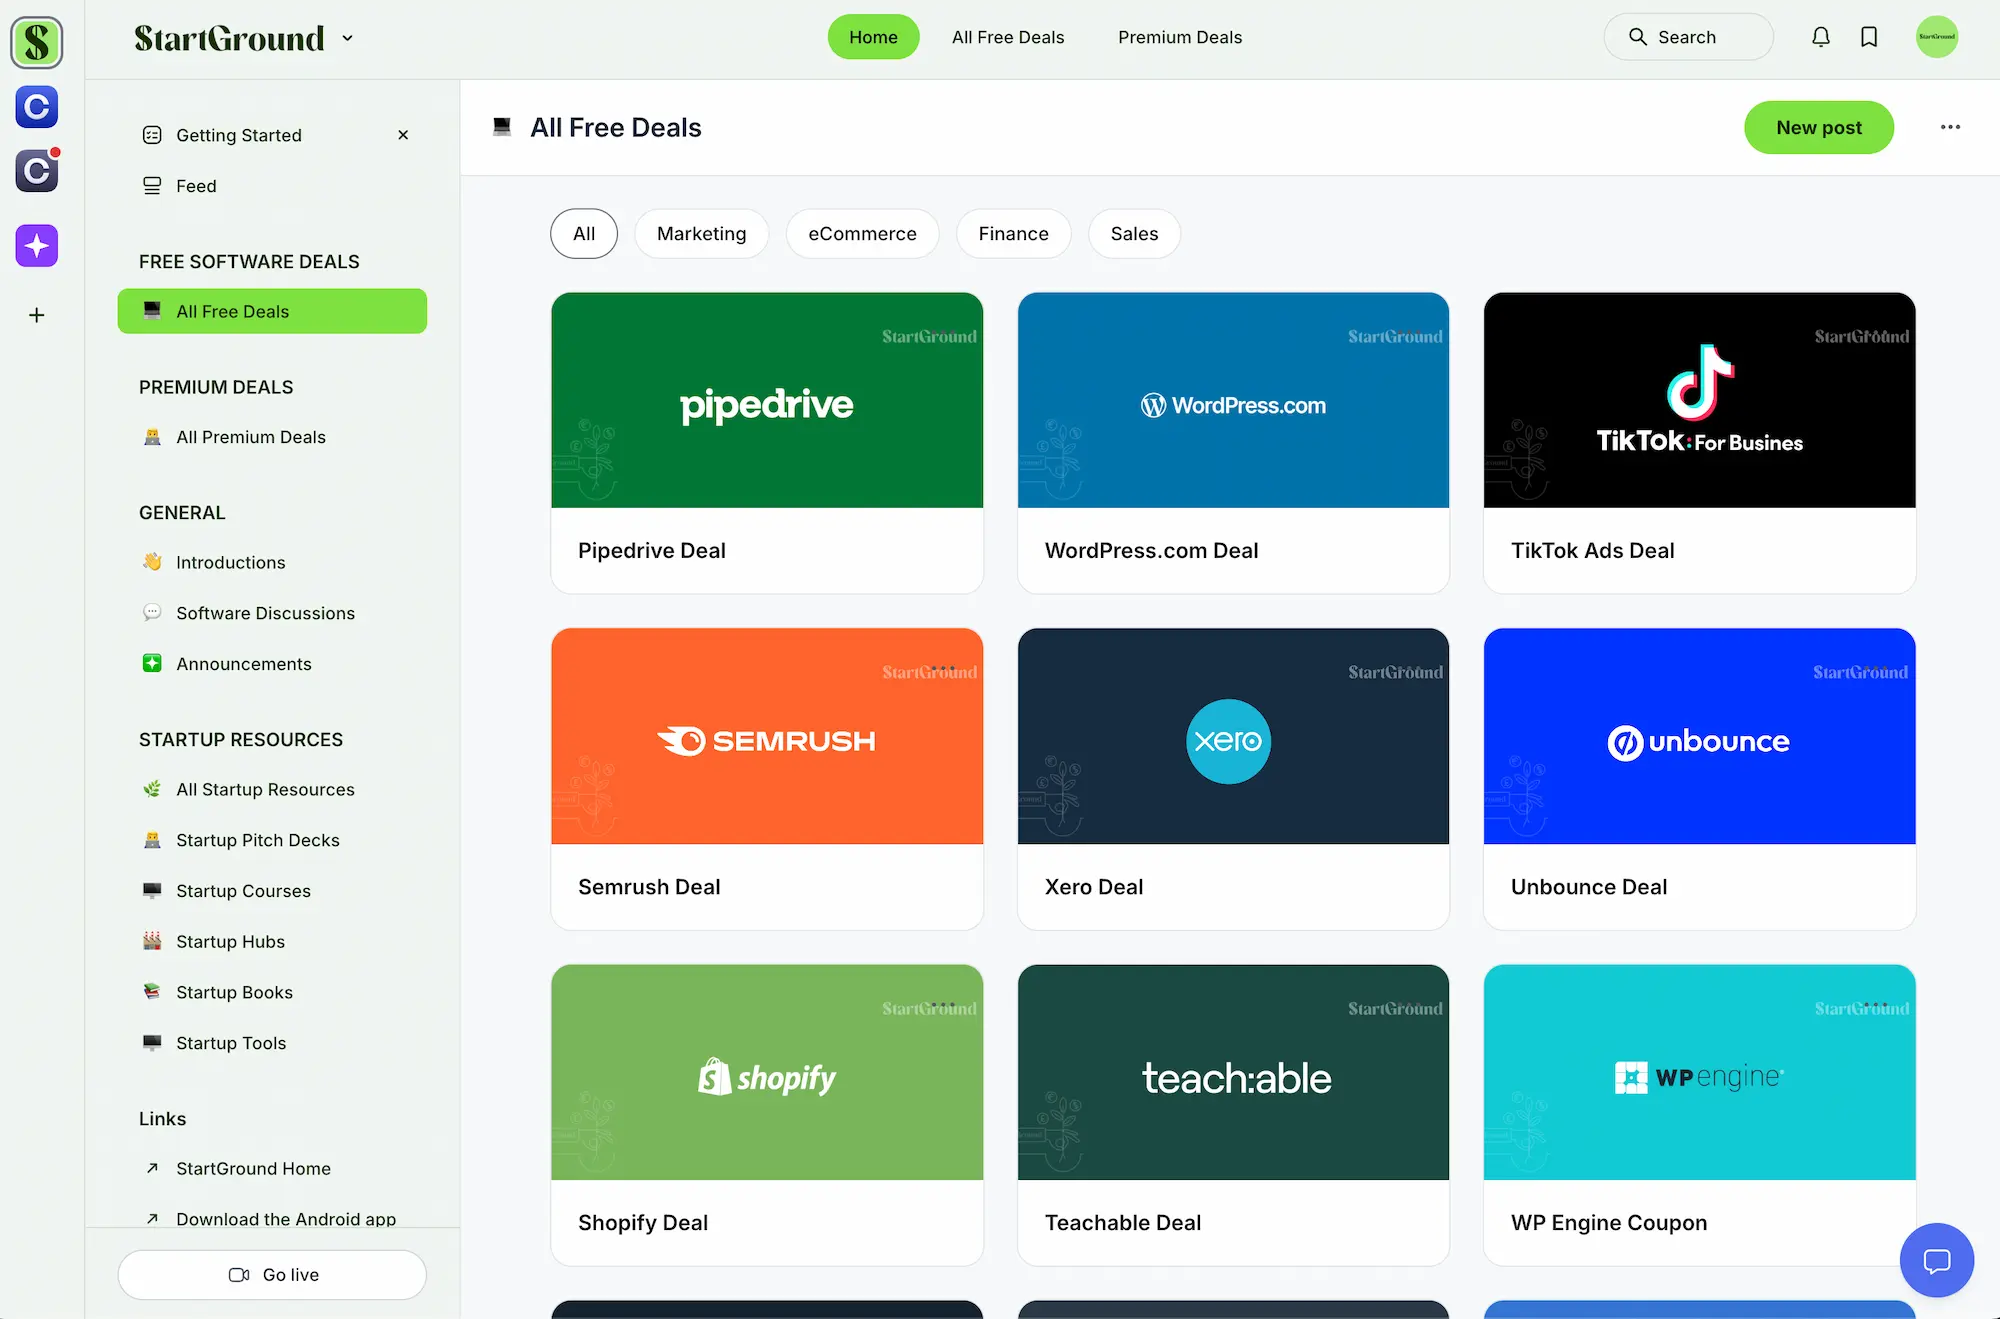Filter deals by Sales
This screenshot has width=2000, height=1319.
(1134, 233)
